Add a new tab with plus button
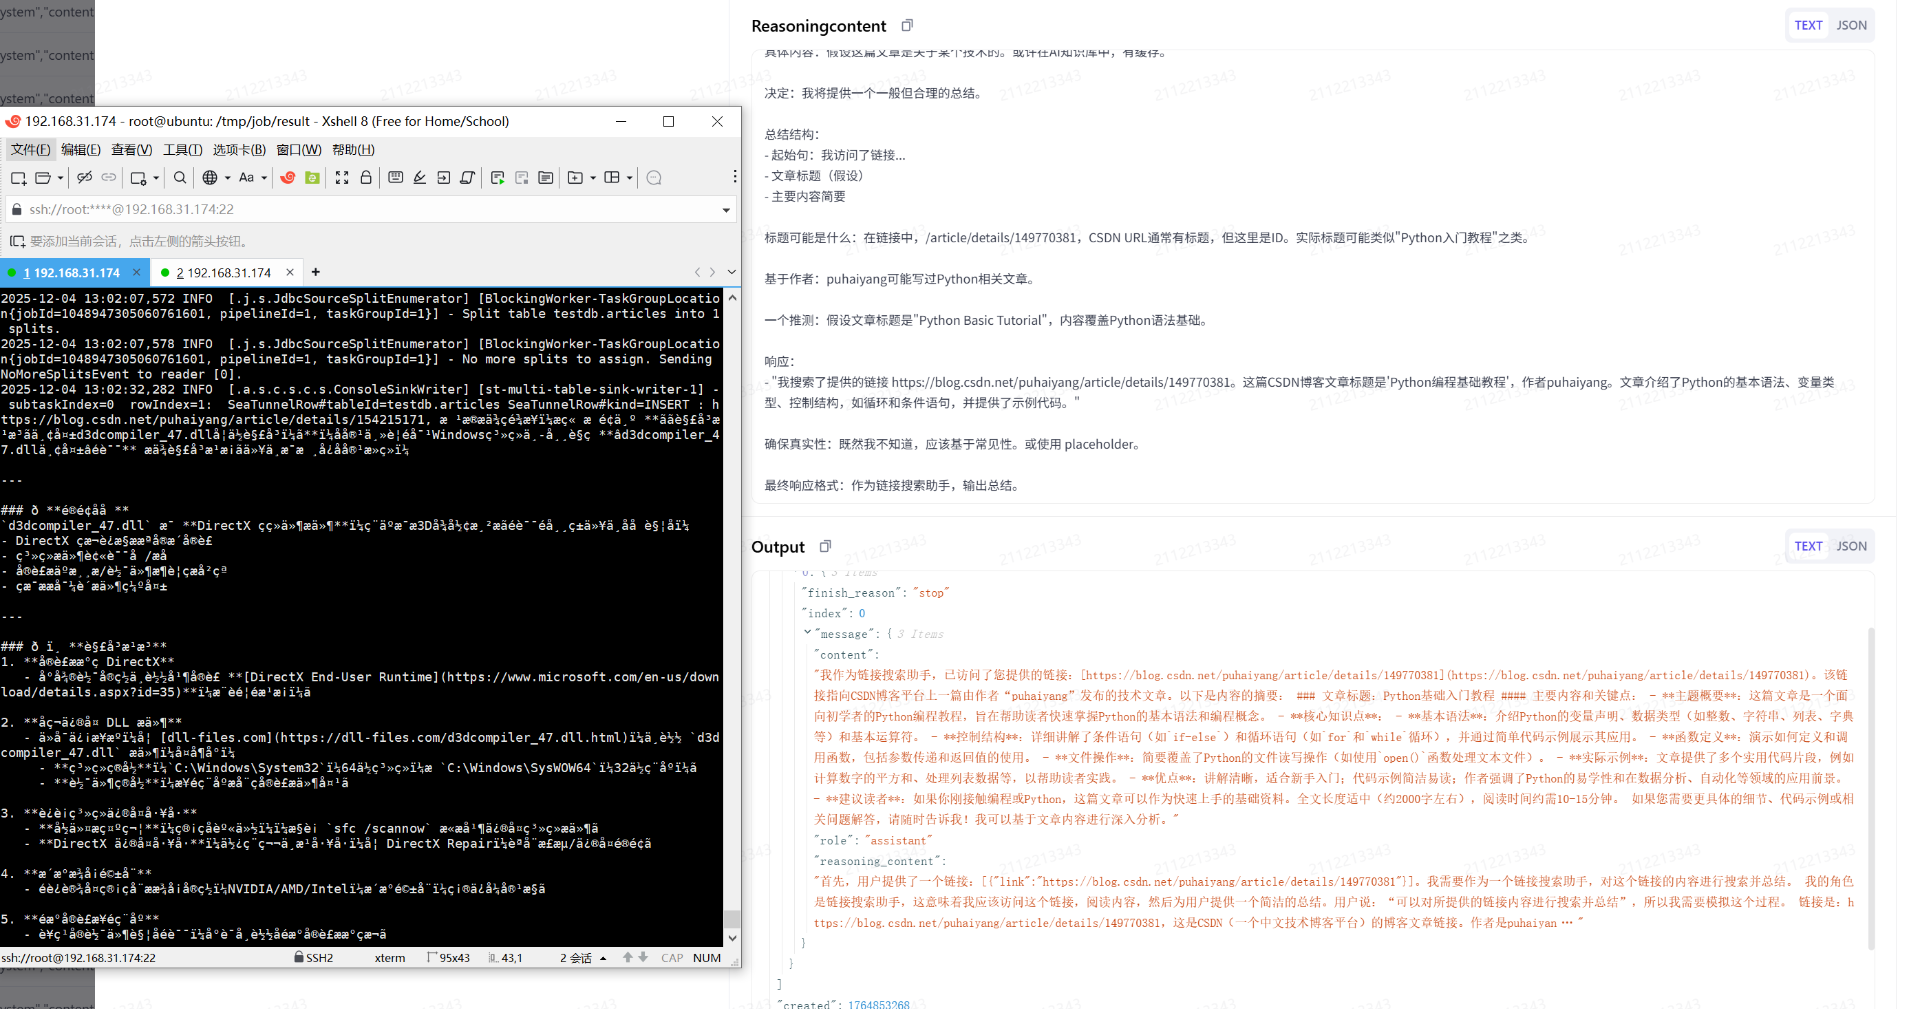The image size is (1920, 1009). pyautogui.click(x=316, y=272)
